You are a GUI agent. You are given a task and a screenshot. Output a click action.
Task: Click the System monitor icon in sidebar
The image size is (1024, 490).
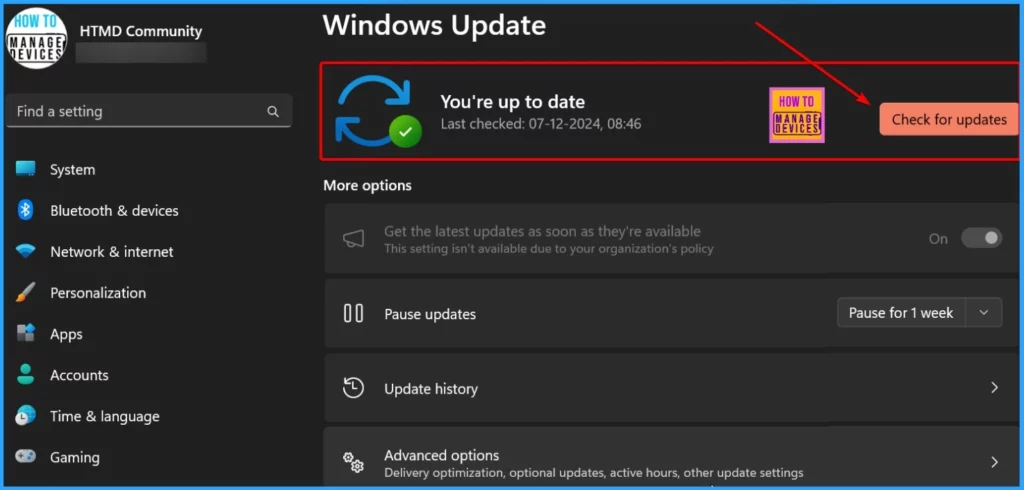(25, 169)
